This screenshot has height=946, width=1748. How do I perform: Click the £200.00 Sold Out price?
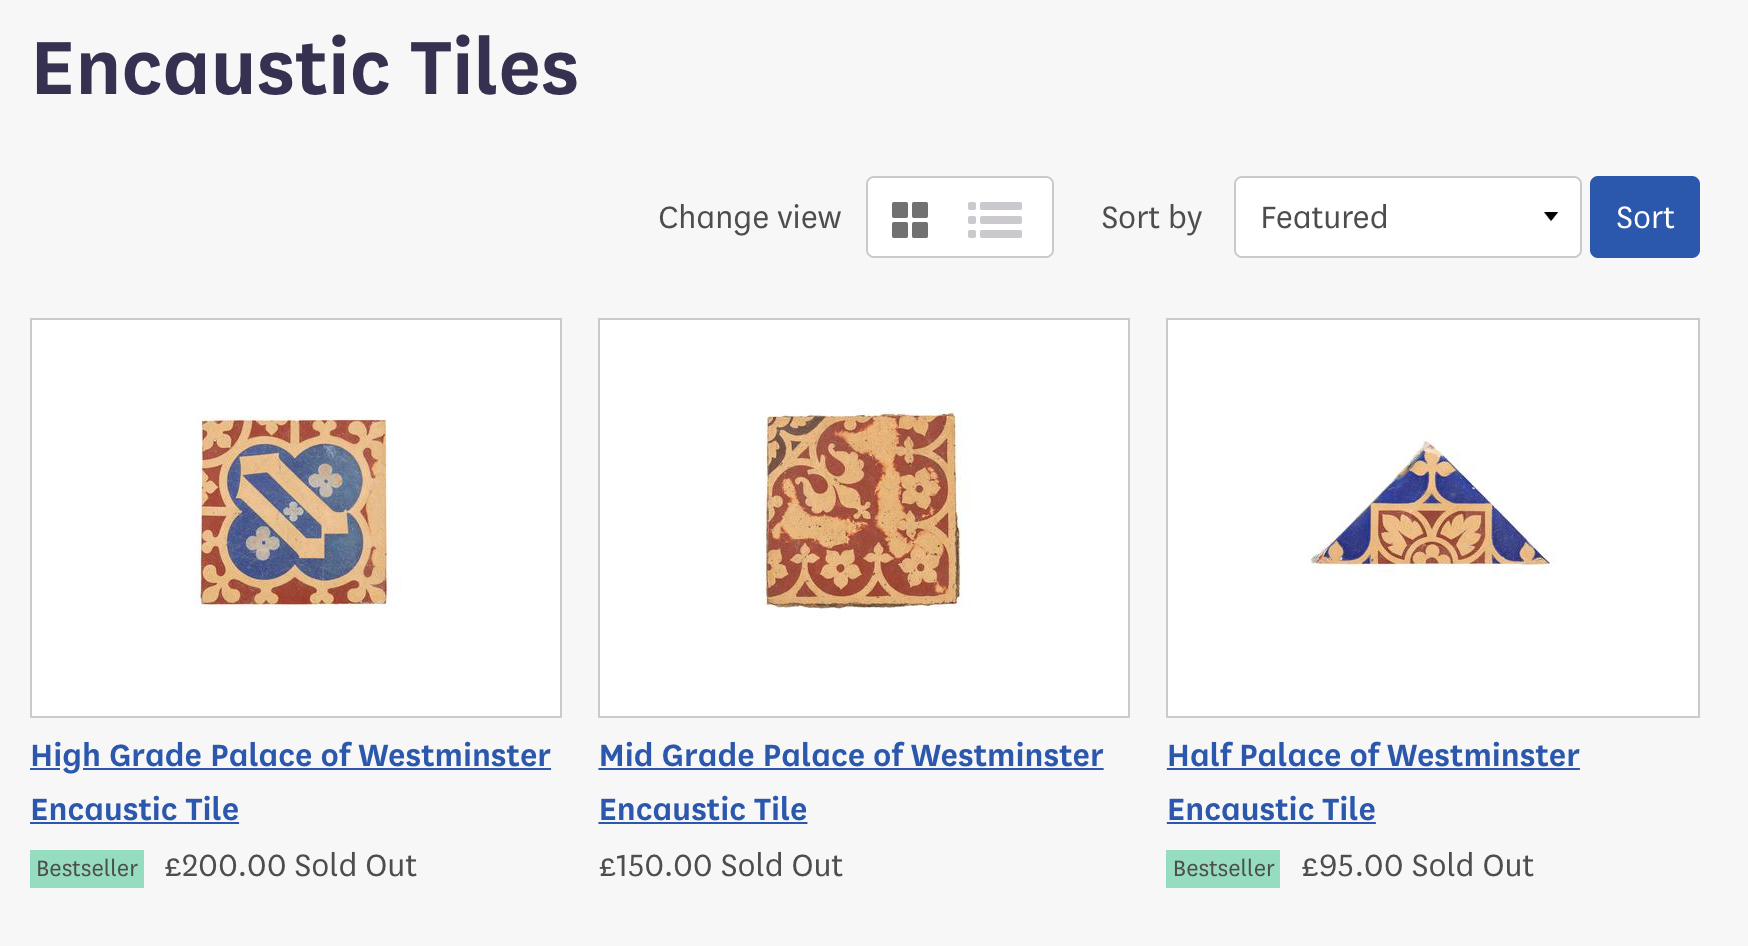[290, 866]
